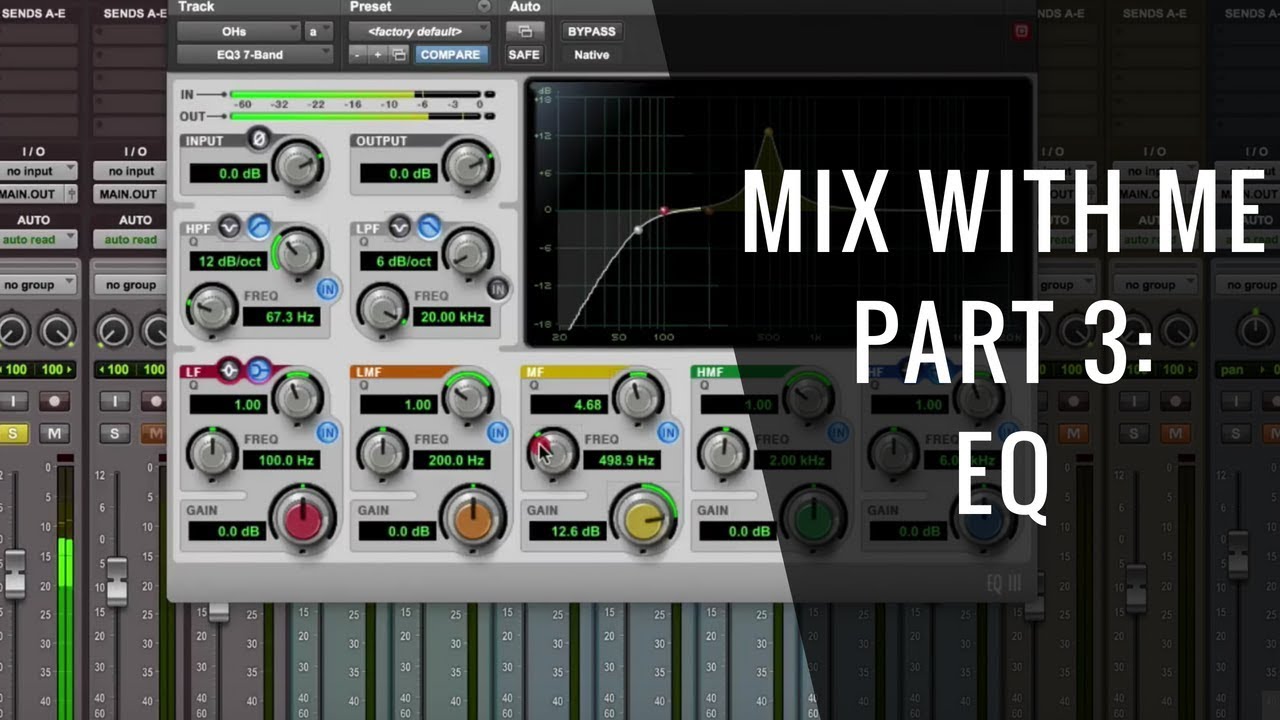Unsolo the channel with the lit yellow S

point(13,433)
